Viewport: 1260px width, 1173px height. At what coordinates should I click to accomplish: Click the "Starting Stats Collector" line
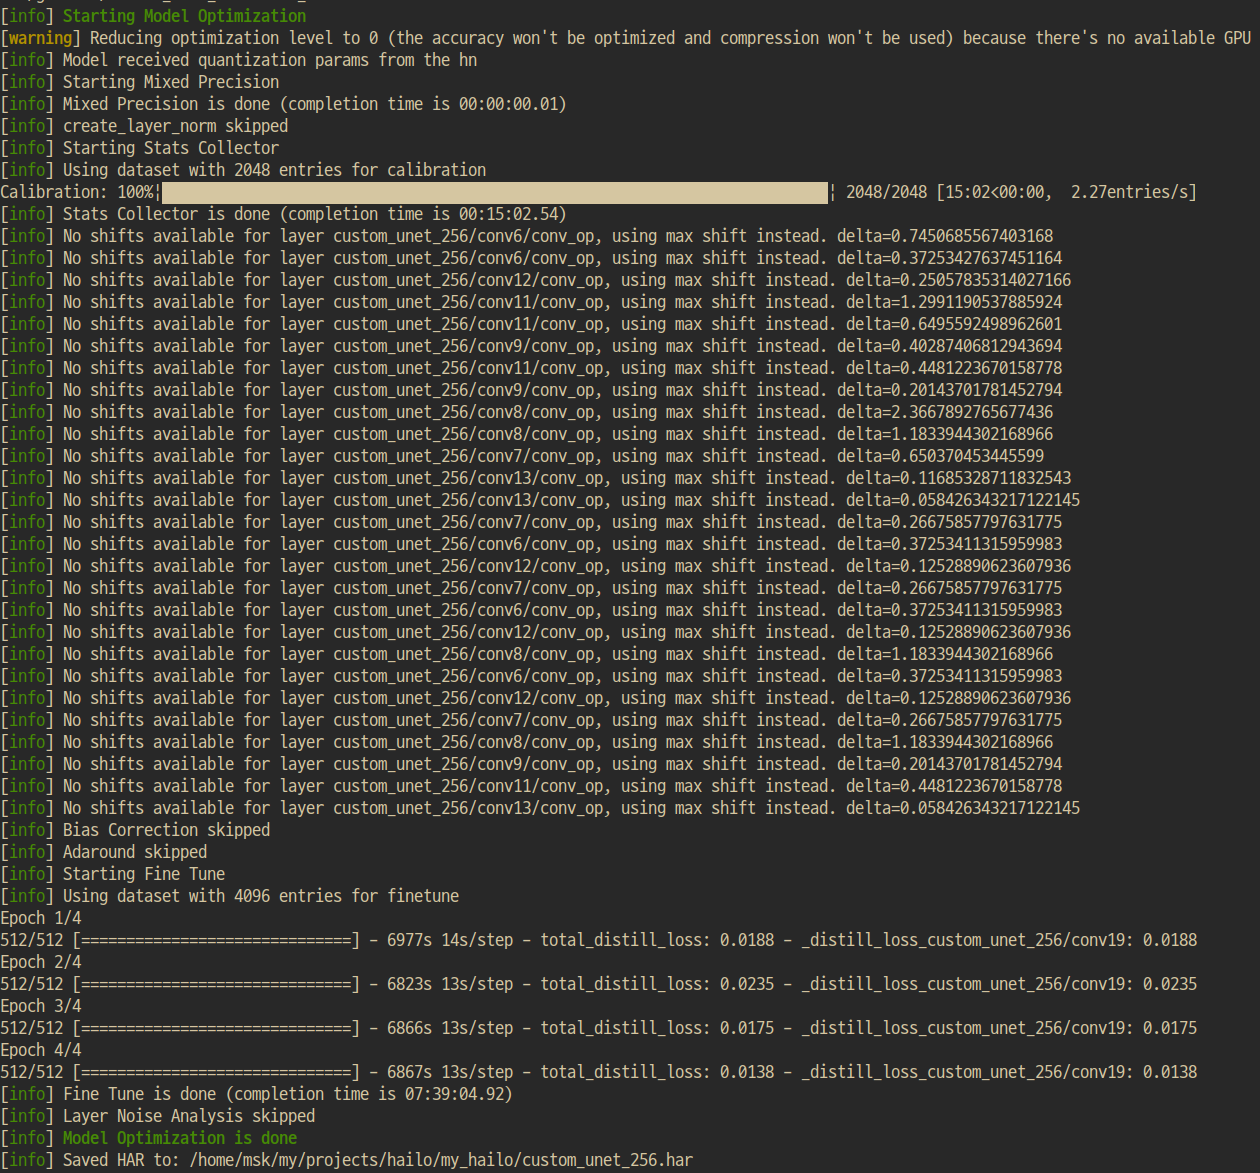[x=170, y=148]
